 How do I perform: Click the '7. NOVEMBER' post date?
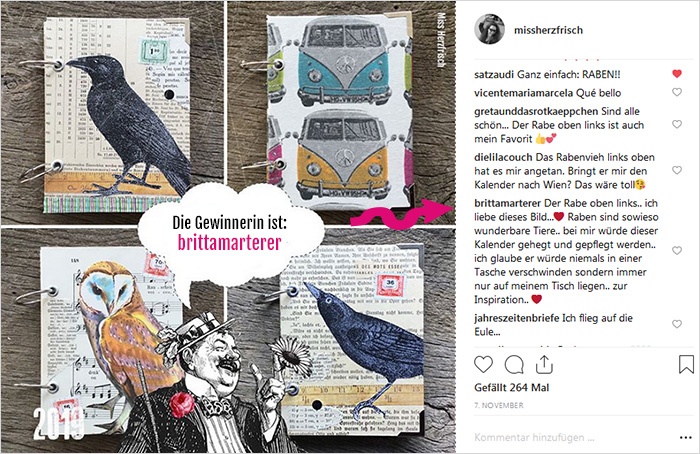tap(499, 405)
